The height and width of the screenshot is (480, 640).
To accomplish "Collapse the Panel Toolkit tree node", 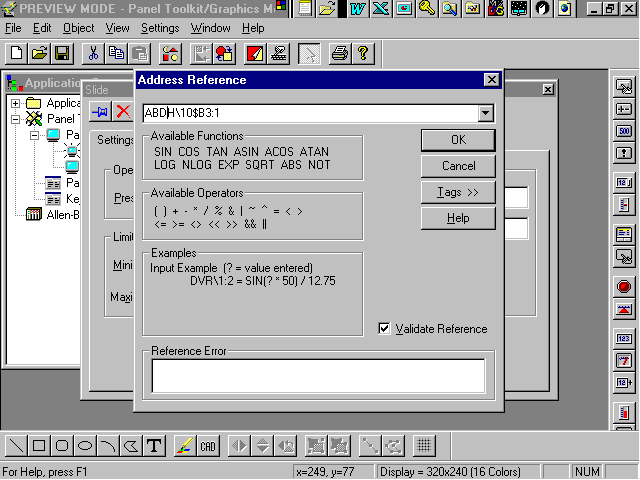I will (16, 119).
